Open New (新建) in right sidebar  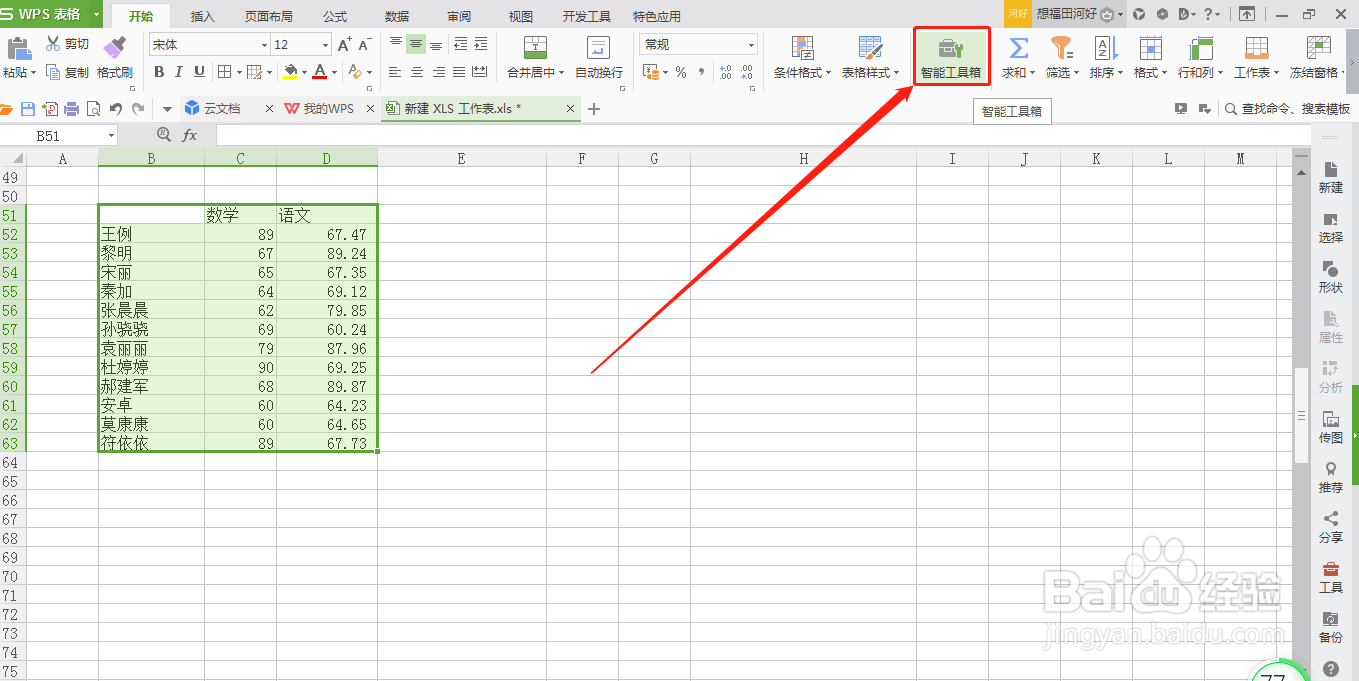[1330, 177]
